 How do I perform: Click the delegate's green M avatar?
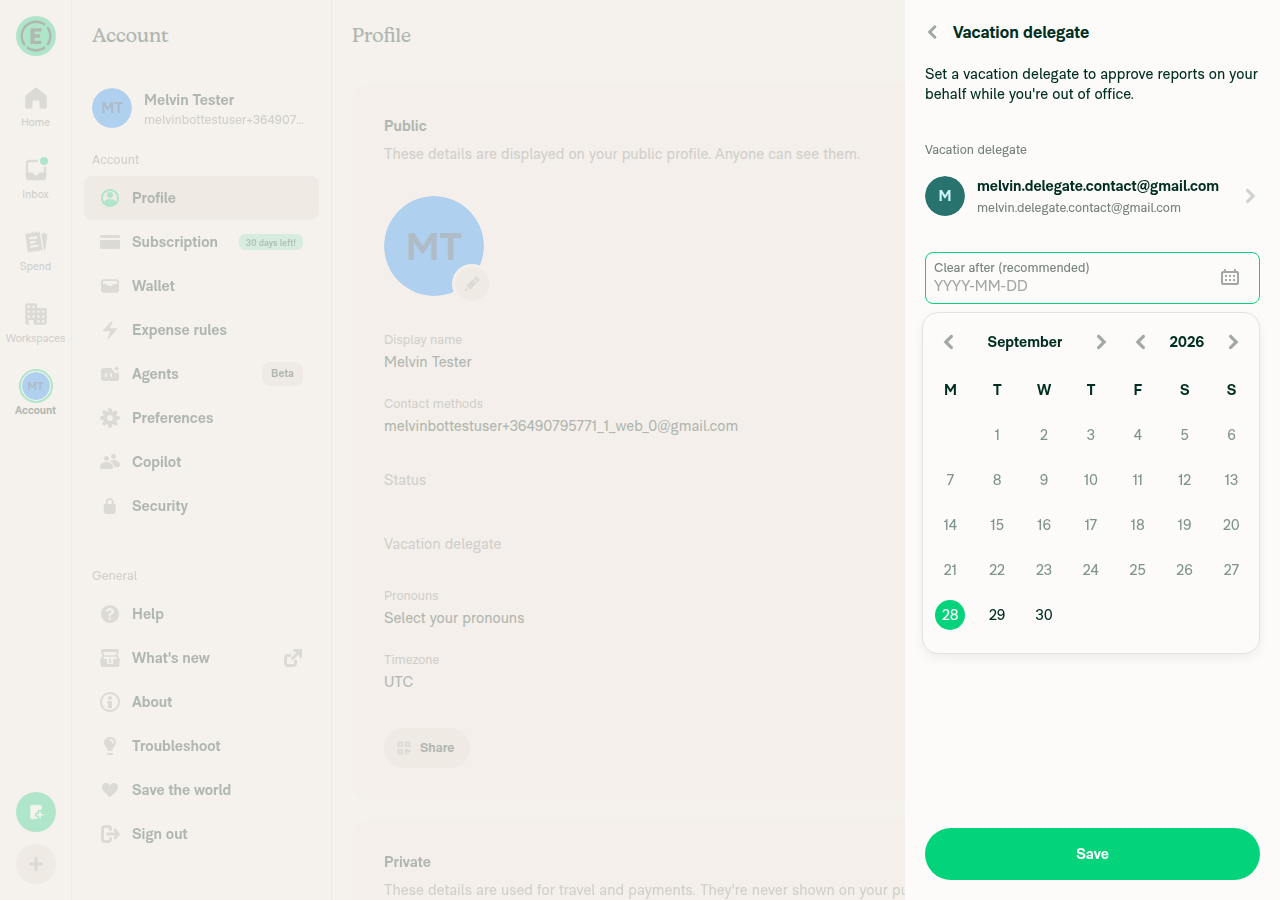tap(945, 196)
